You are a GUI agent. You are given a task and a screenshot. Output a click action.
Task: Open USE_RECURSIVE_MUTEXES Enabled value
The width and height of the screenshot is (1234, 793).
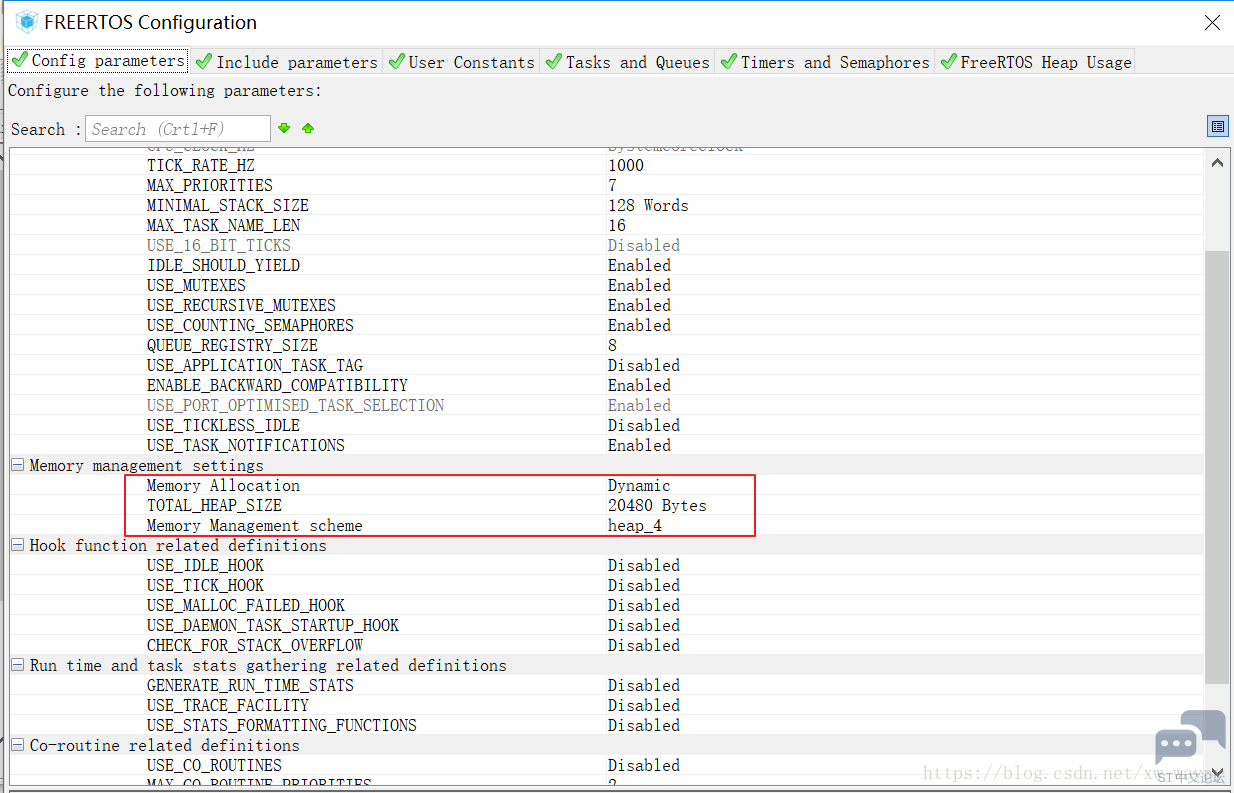(x=639, y=305)
